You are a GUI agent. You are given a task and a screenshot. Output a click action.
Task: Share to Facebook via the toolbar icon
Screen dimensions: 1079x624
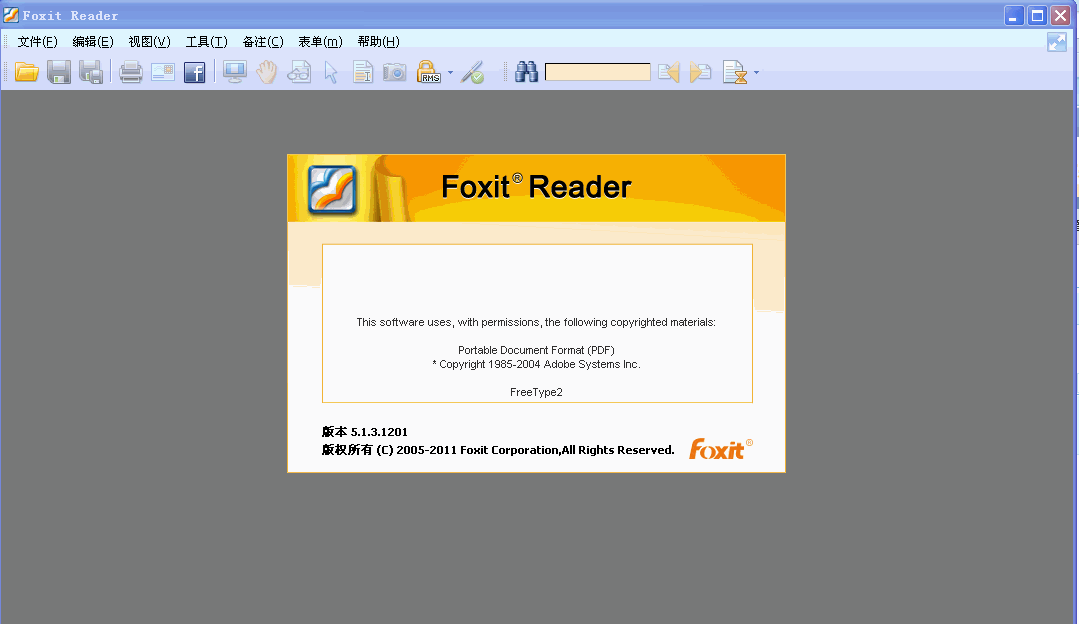[x=194, y=71]
